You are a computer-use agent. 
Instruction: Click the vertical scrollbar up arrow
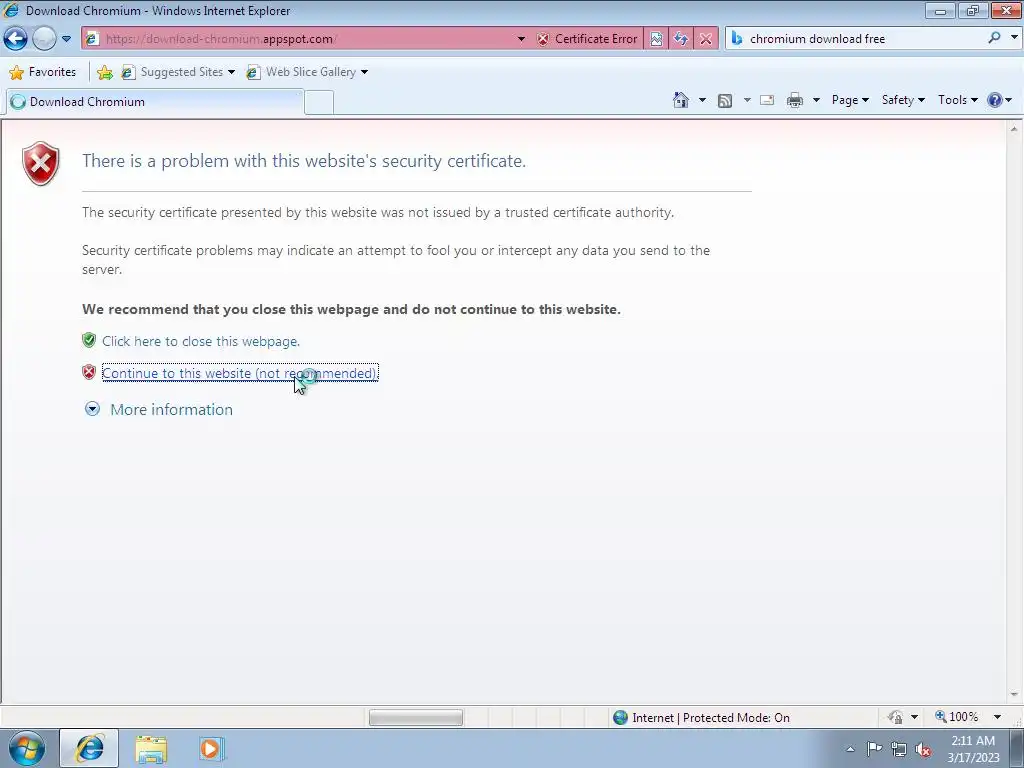click(1014, 129)
